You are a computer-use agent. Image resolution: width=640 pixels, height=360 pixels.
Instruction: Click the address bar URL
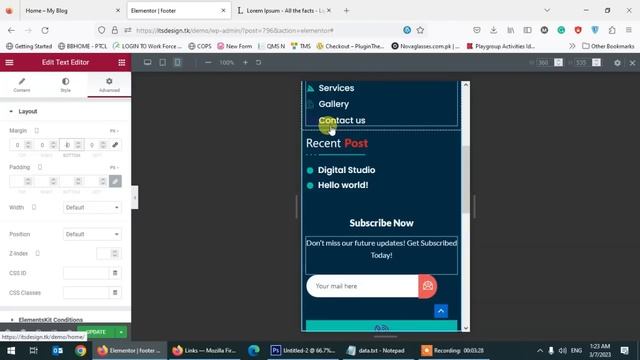(x=235, y=30)
